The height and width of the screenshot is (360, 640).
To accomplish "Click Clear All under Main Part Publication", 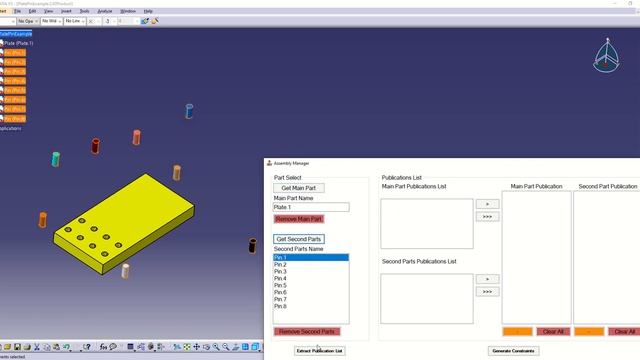I will (553, 331).
